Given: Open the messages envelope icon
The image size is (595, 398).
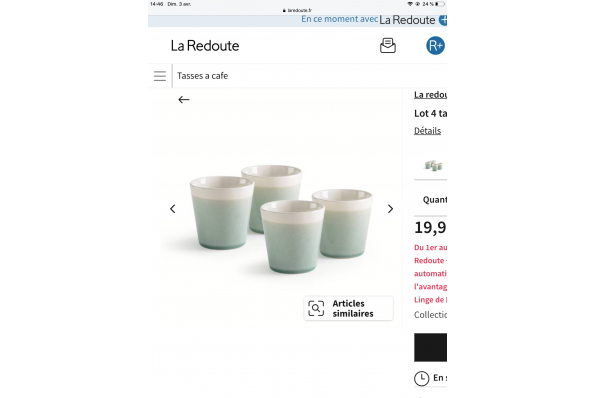Looking at the screenshot, I should pos(388,46).
